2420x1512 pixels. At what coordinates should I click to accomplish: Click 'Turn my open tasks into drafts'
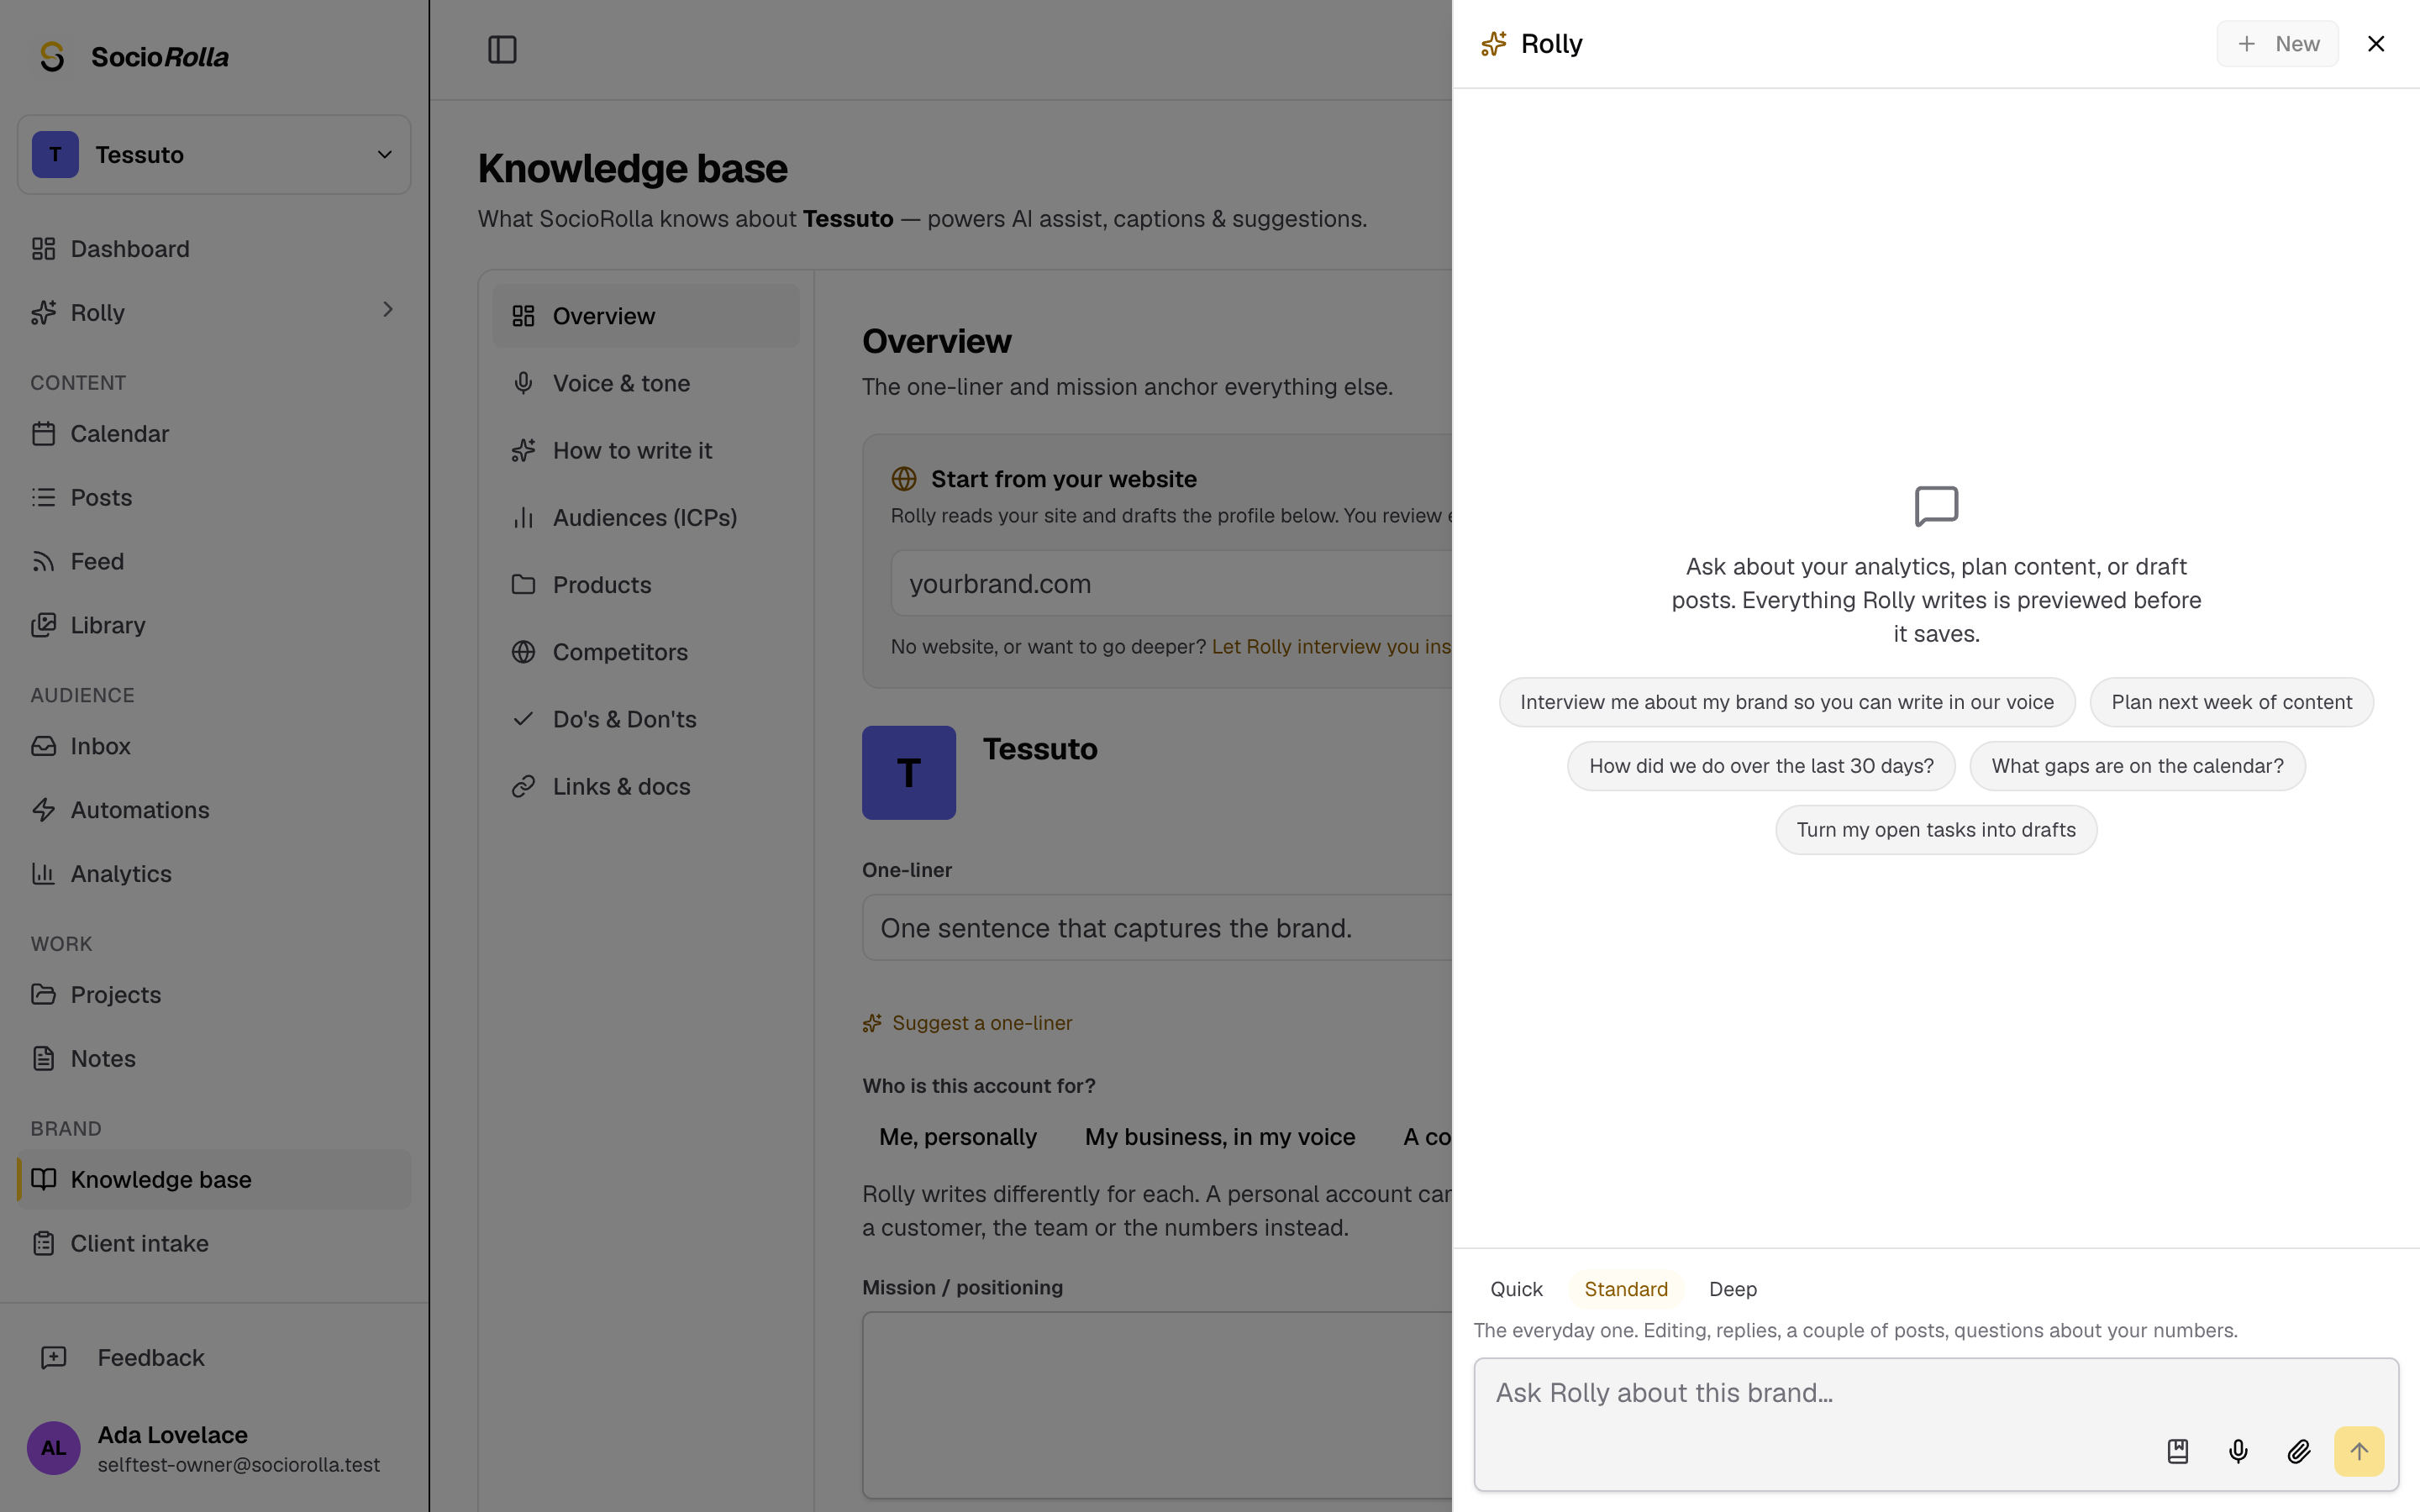(x=1936, y=830)
